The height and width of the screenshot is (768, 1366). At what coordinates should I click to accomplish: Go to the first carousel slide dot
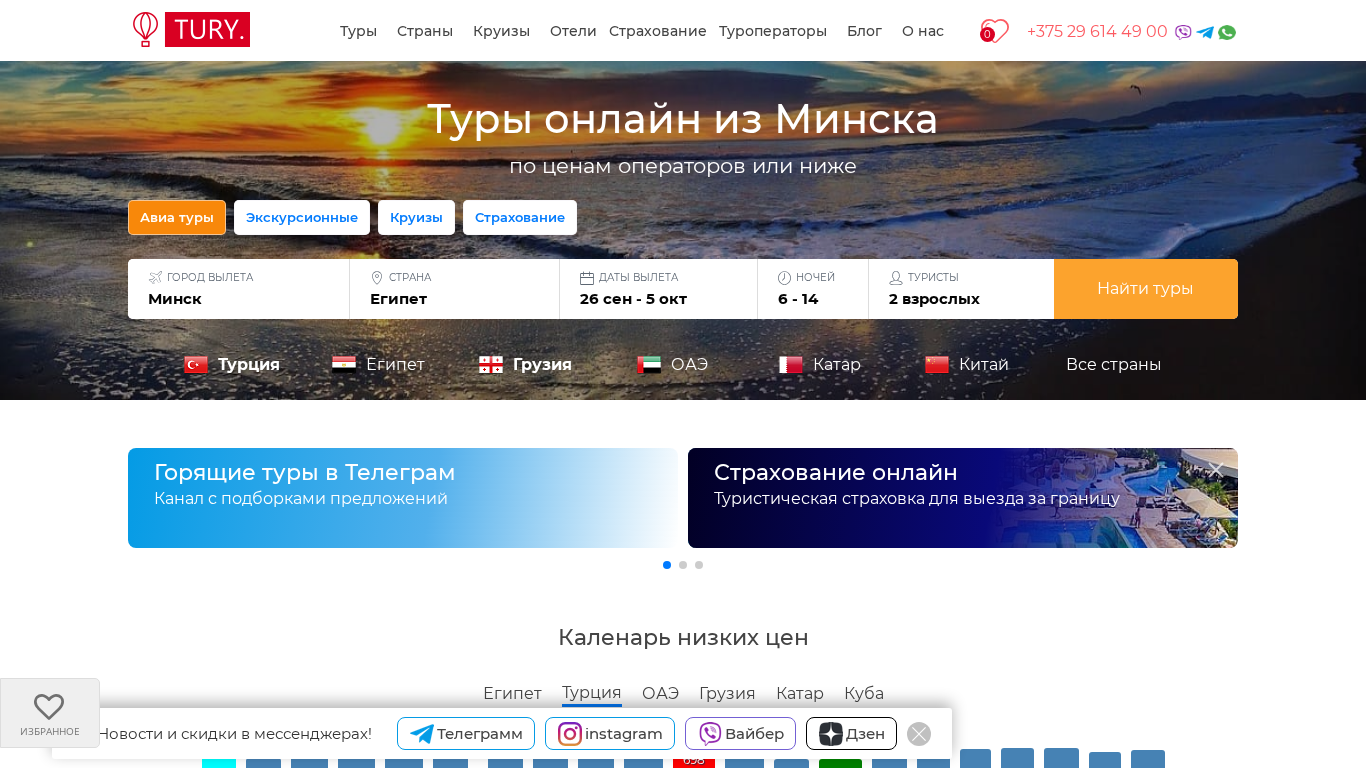(x=667, y=565)
